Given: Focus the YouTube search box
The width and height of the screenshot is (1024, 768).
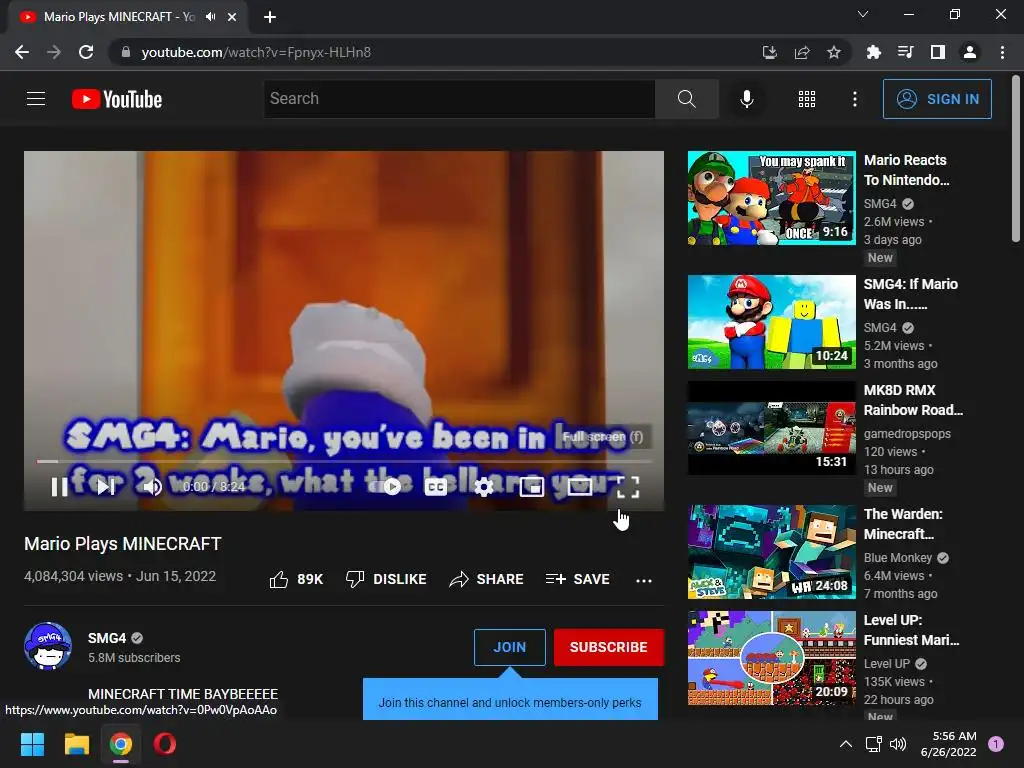Looking at the screenshot, I should 459,99.
